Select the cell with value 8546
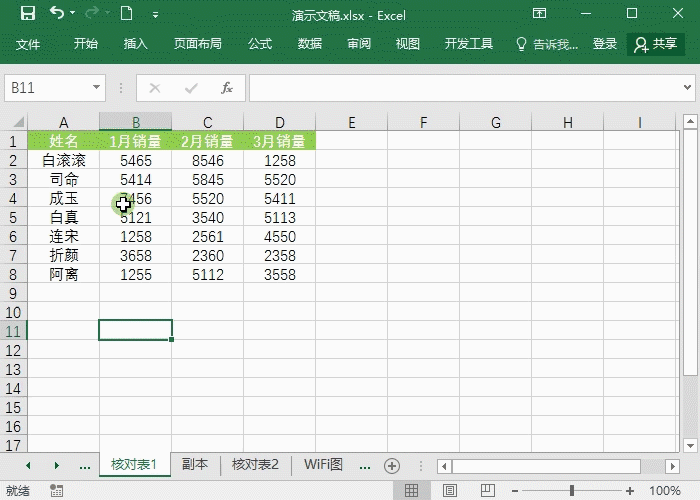The width and height of the screenshot is (700, 500). (x=208, y=160)
